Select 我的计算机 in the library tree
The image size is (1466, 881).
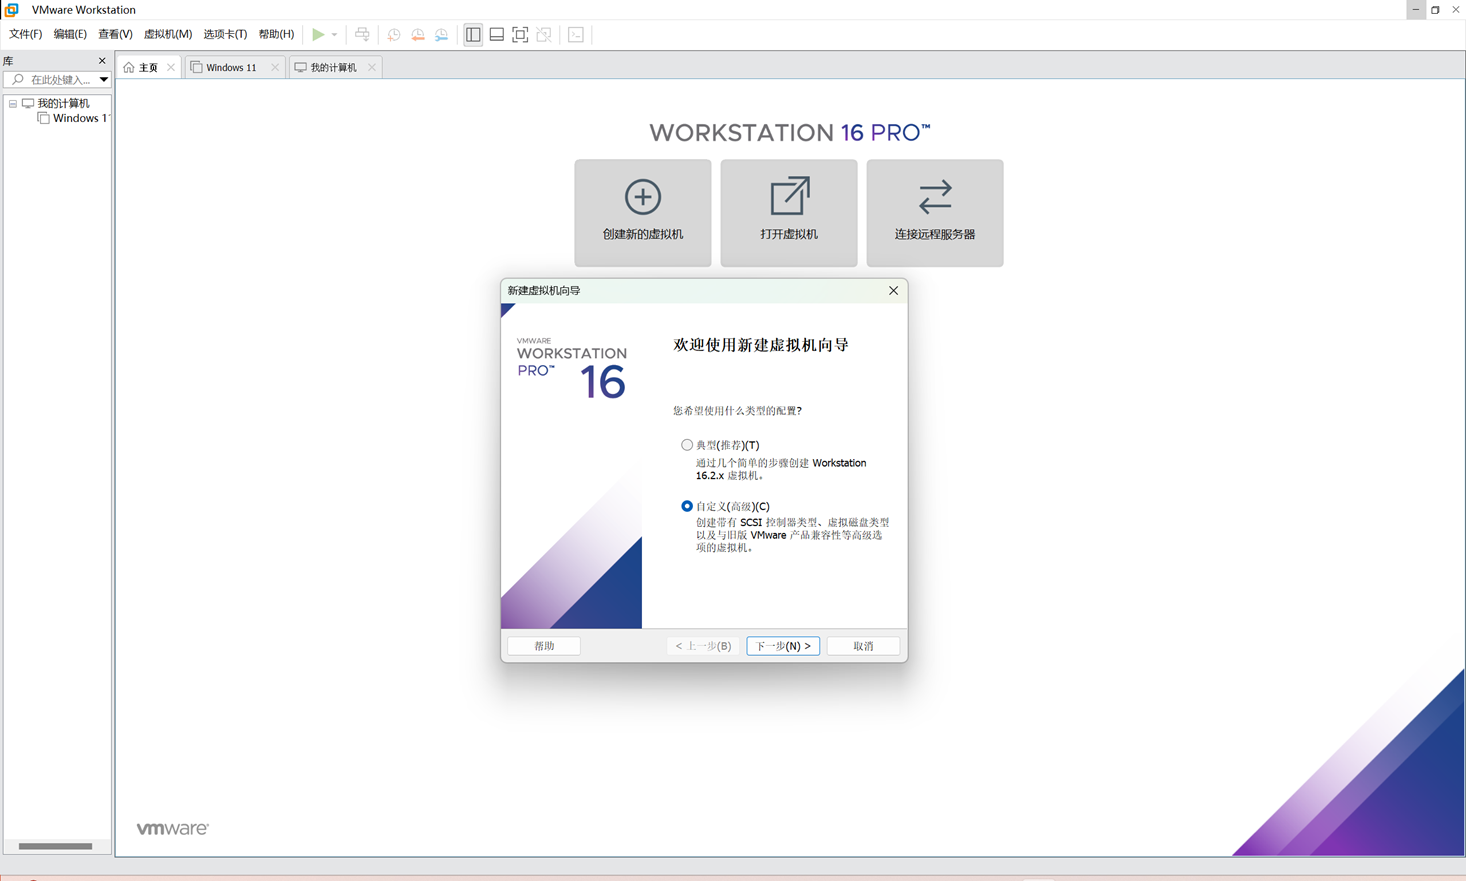click(x=63, y=103)
